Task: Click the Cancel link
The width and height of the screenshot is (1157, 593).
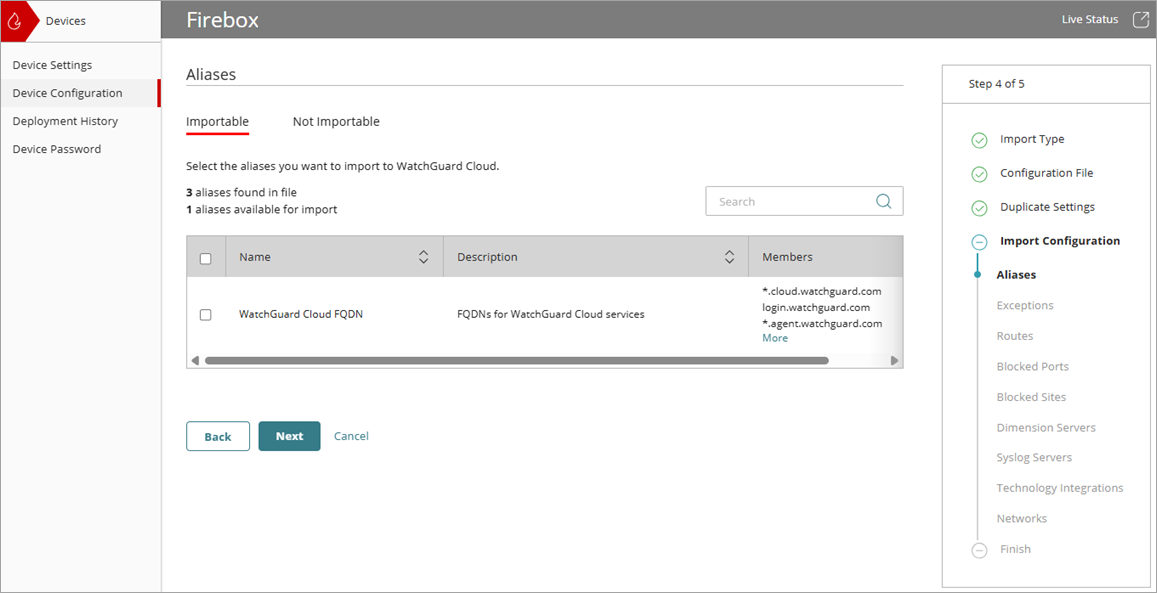Action: tap(351, 436)
